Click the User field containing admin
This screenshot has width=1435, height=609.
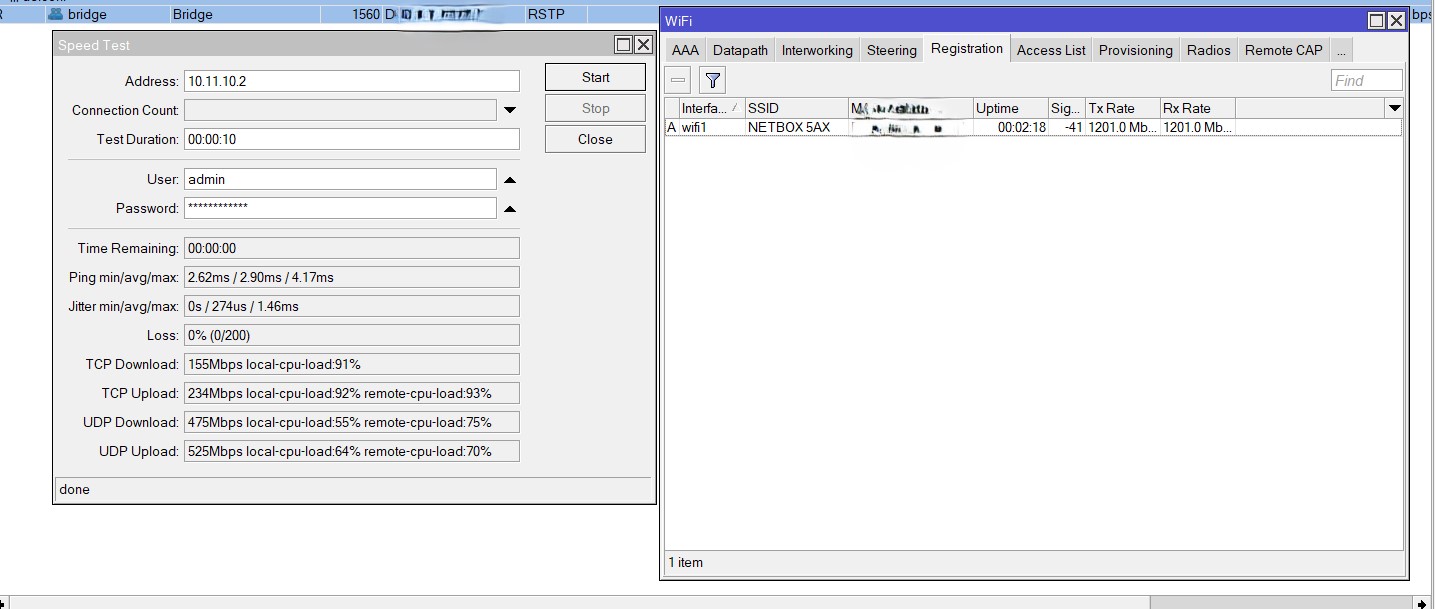340,179
